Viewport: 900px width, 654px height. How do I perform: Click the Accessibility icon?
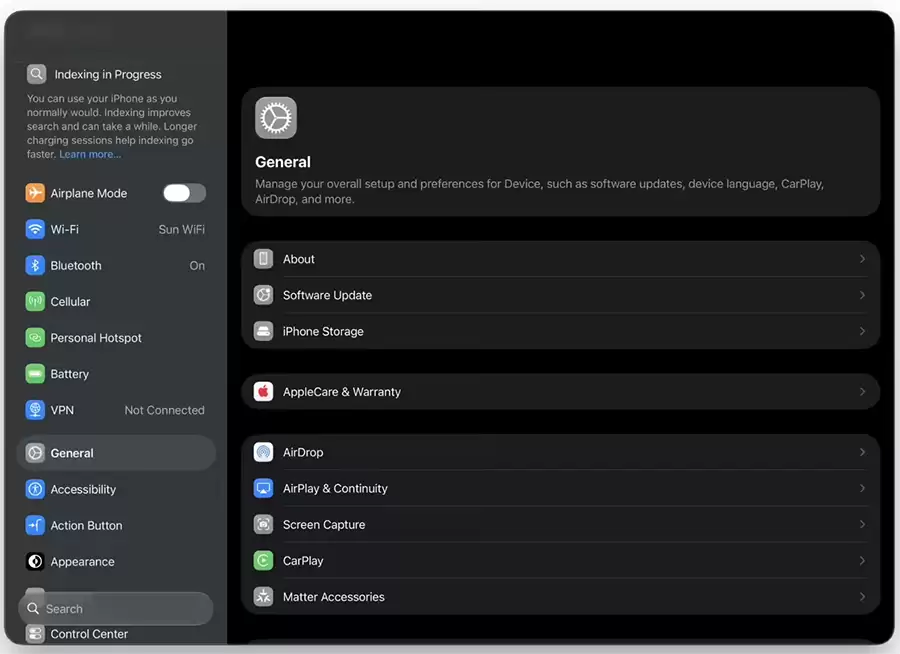coord(35,489)
